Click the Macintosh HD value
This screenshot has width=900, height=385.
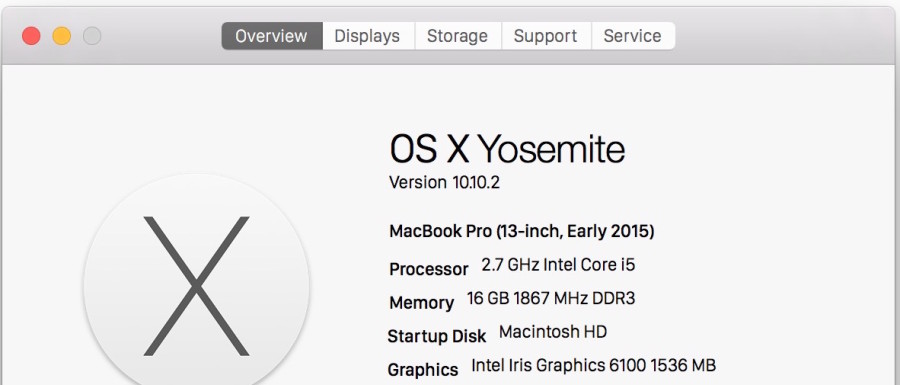point(553,332)
